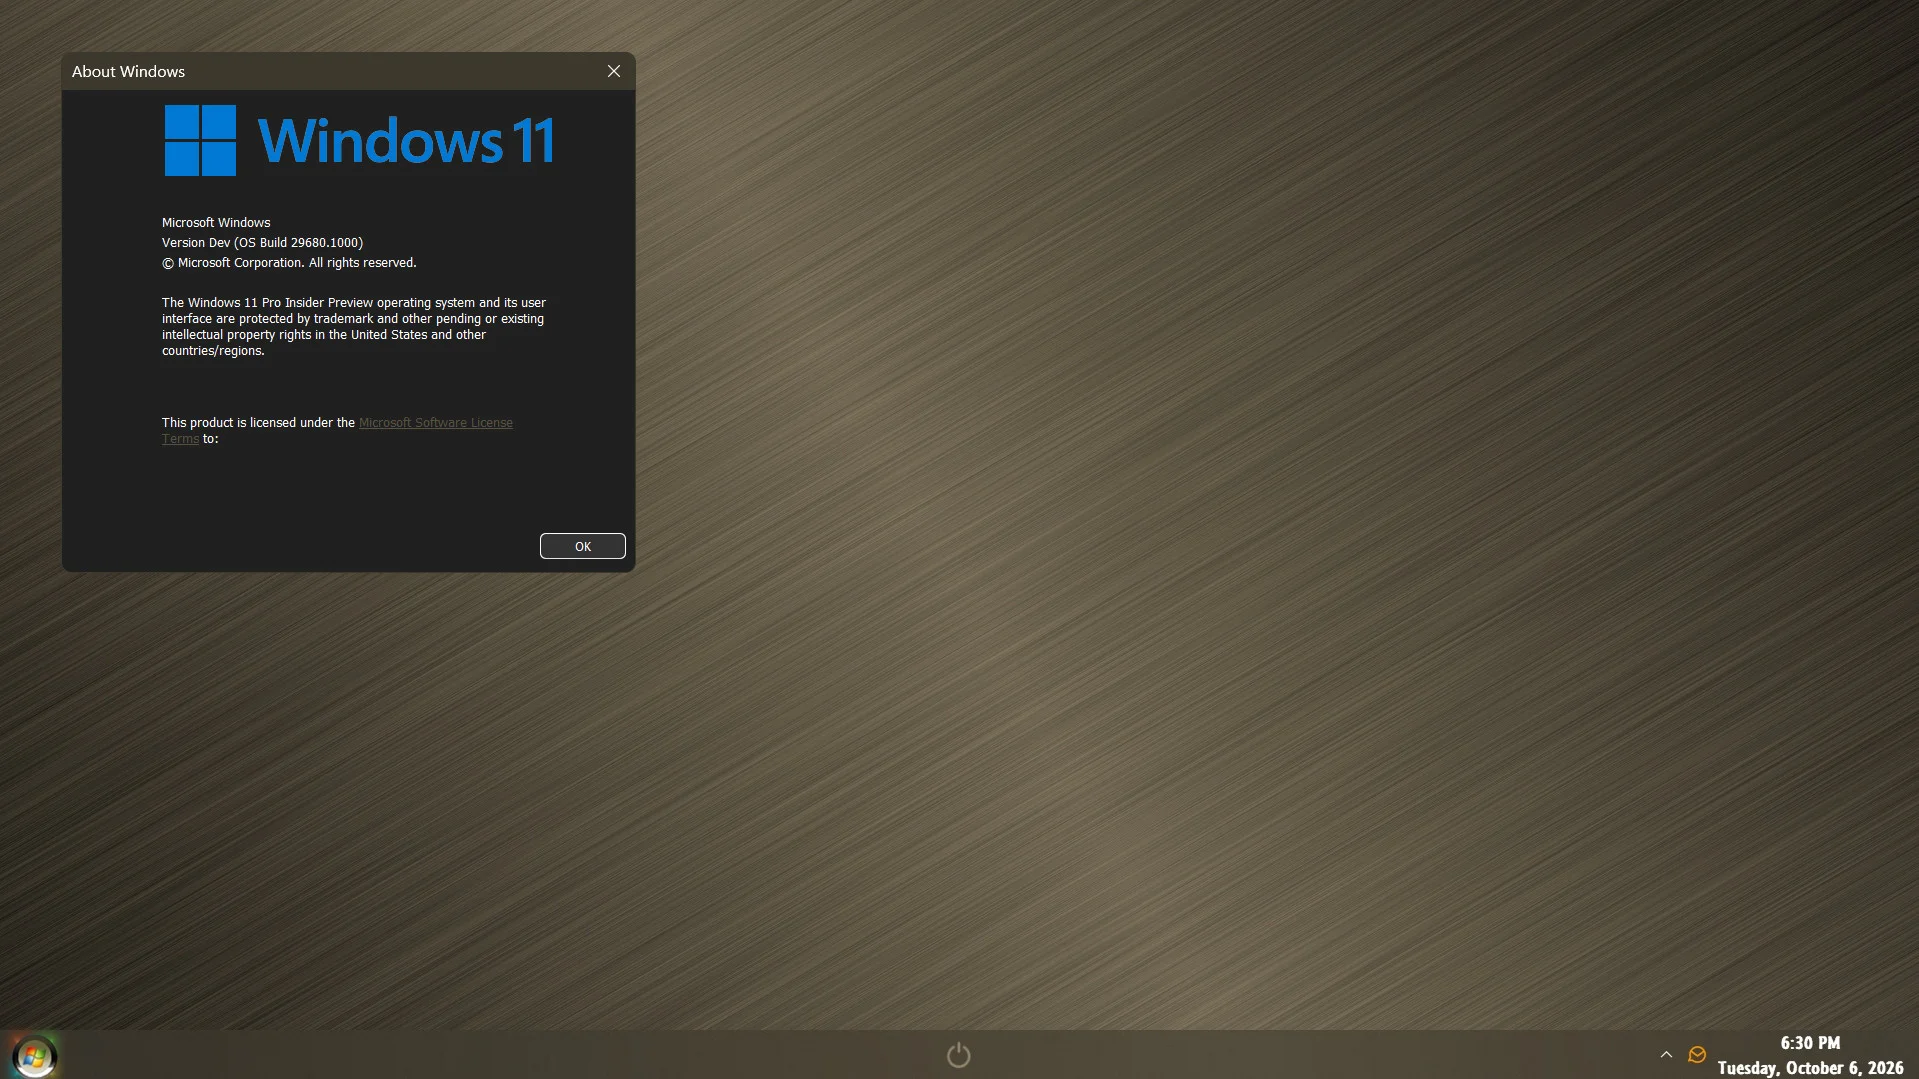Open the orange mail notification tray icon

coord(1697,1055)
